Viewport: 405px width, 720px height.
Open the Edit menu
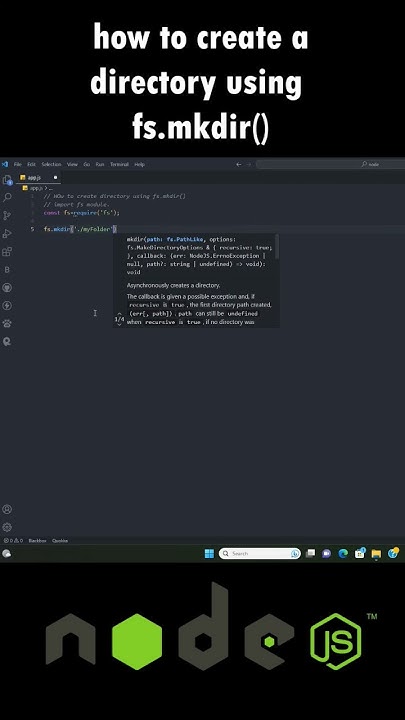tap(31, 164)
